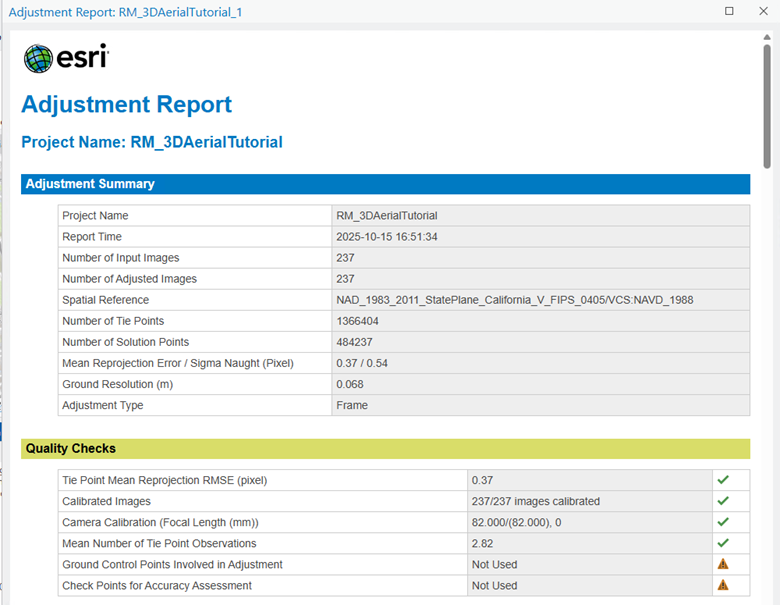The width and height of the screenshot is (780, 605).
Task: Click the Ground Resolution (m) label
Action: [117, 384]
